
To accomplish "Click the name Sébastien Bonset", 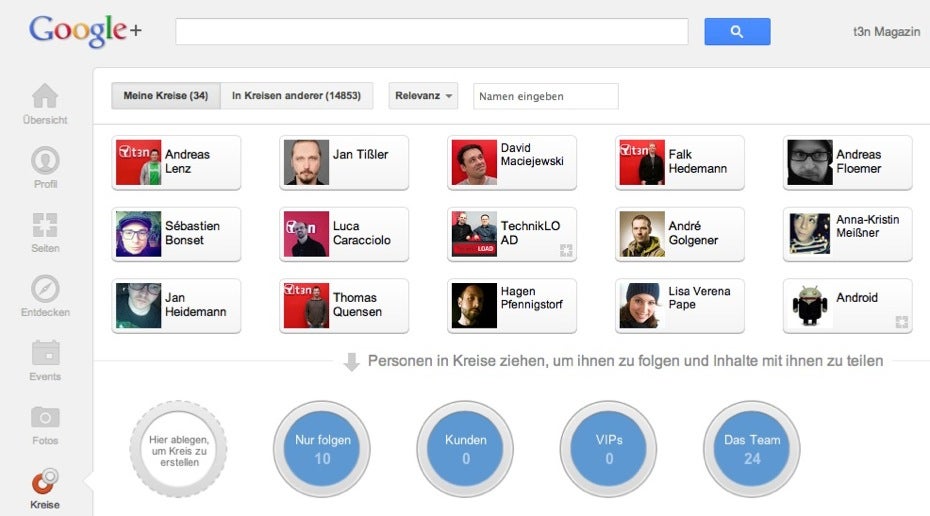I will (x=192, y=233).
